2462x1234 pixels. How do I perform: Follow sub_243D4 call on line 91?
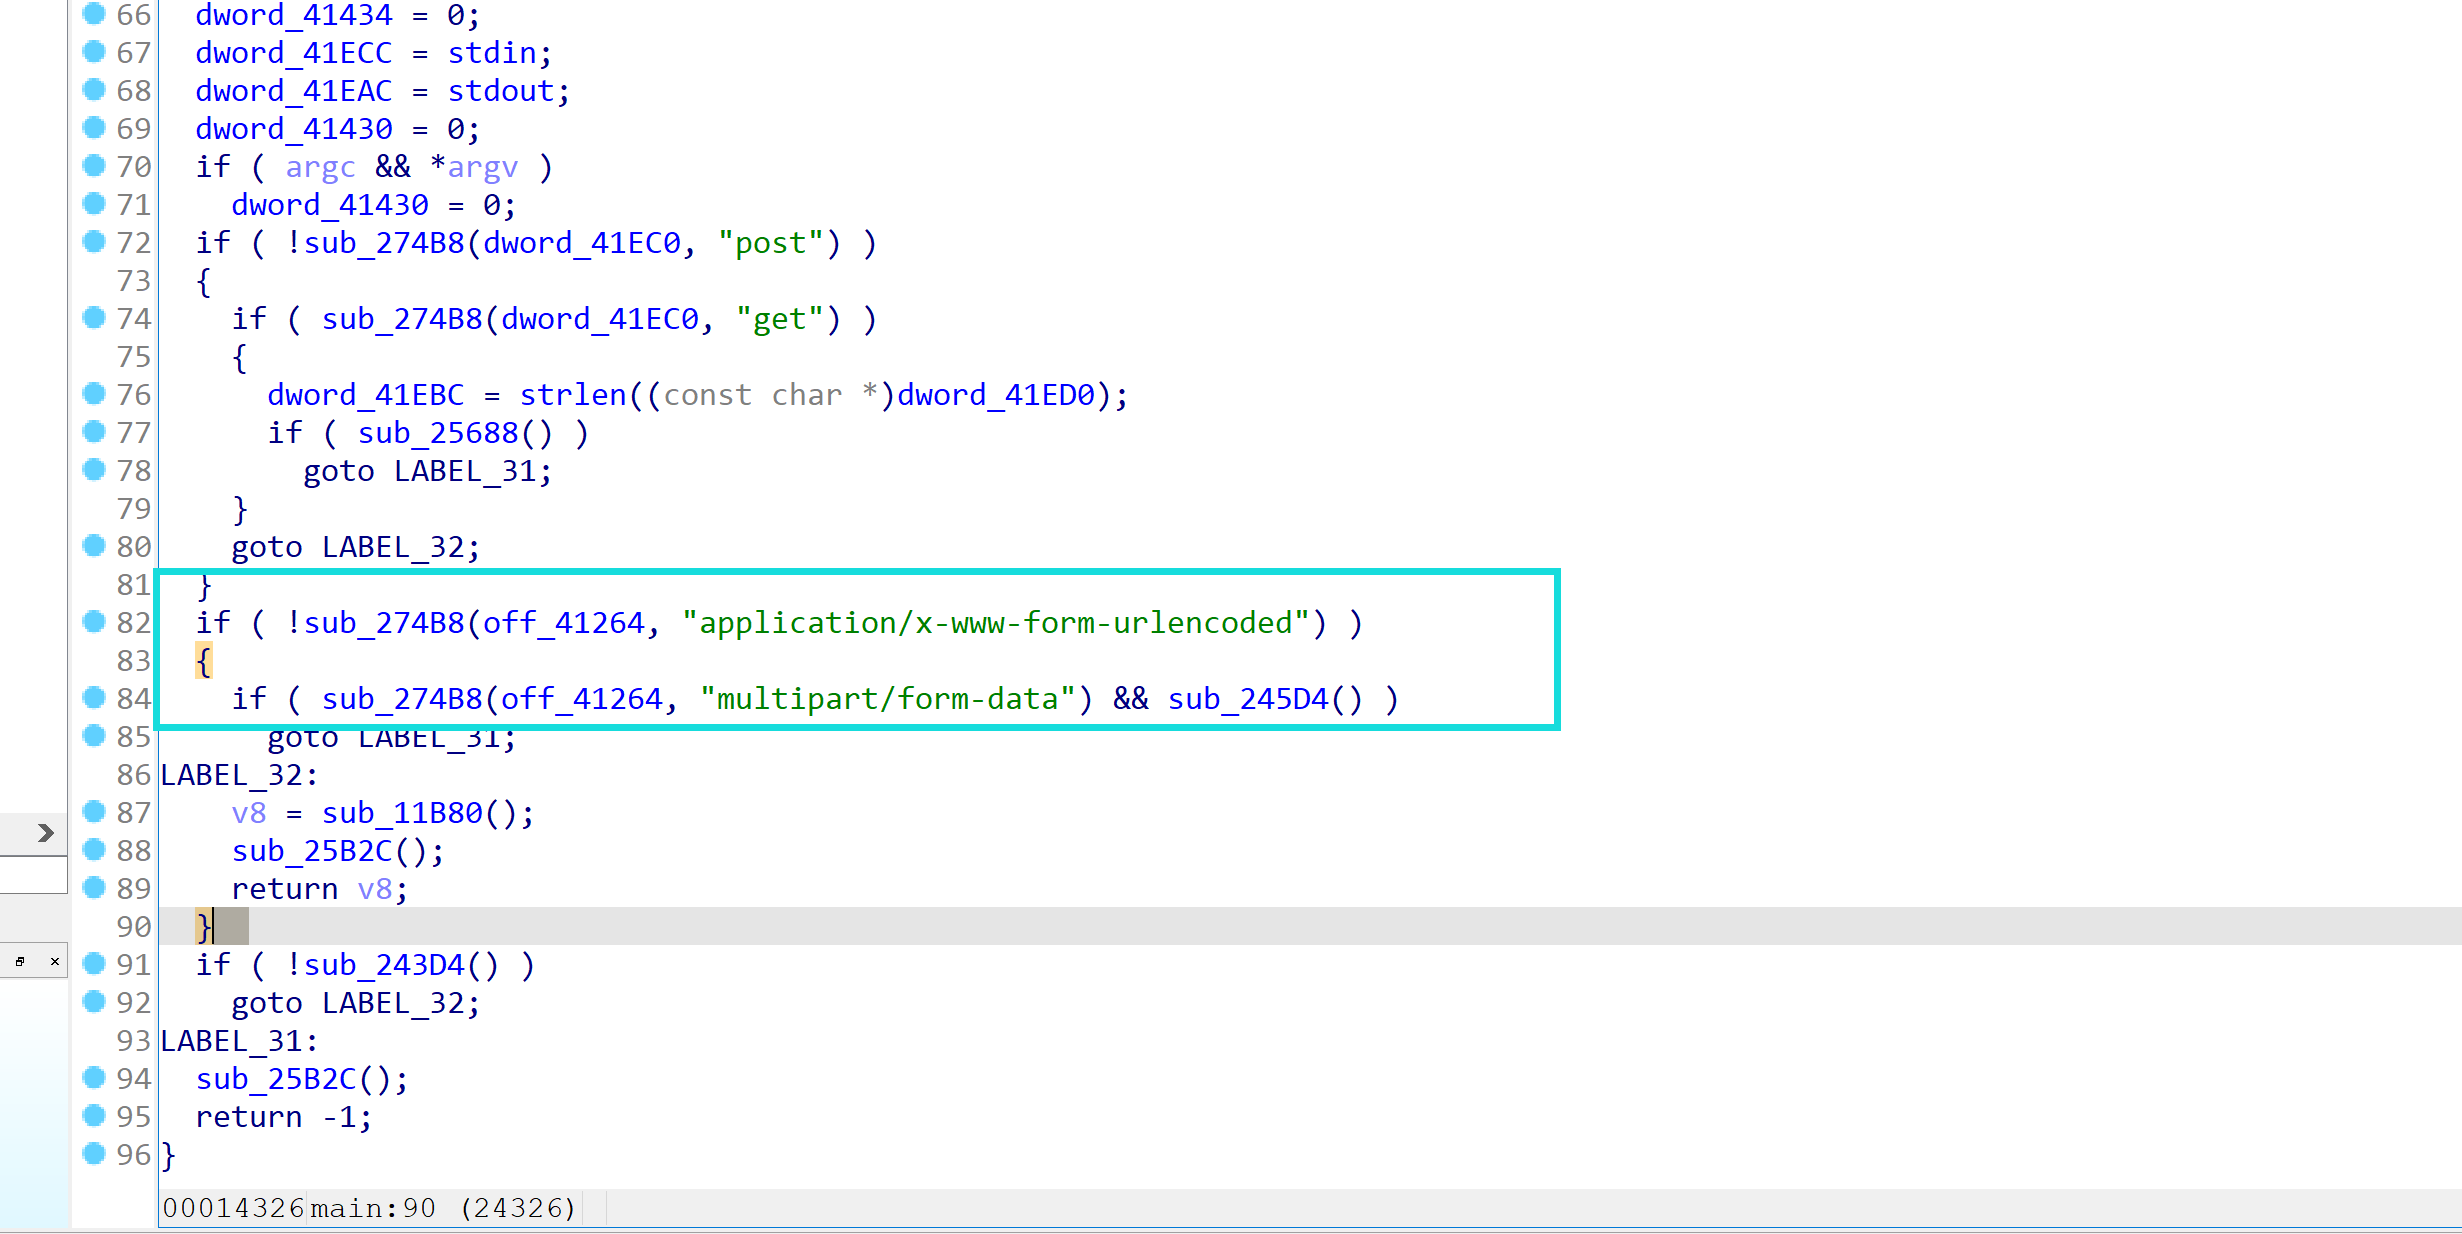pyautogui.click(x=384, y=965)
